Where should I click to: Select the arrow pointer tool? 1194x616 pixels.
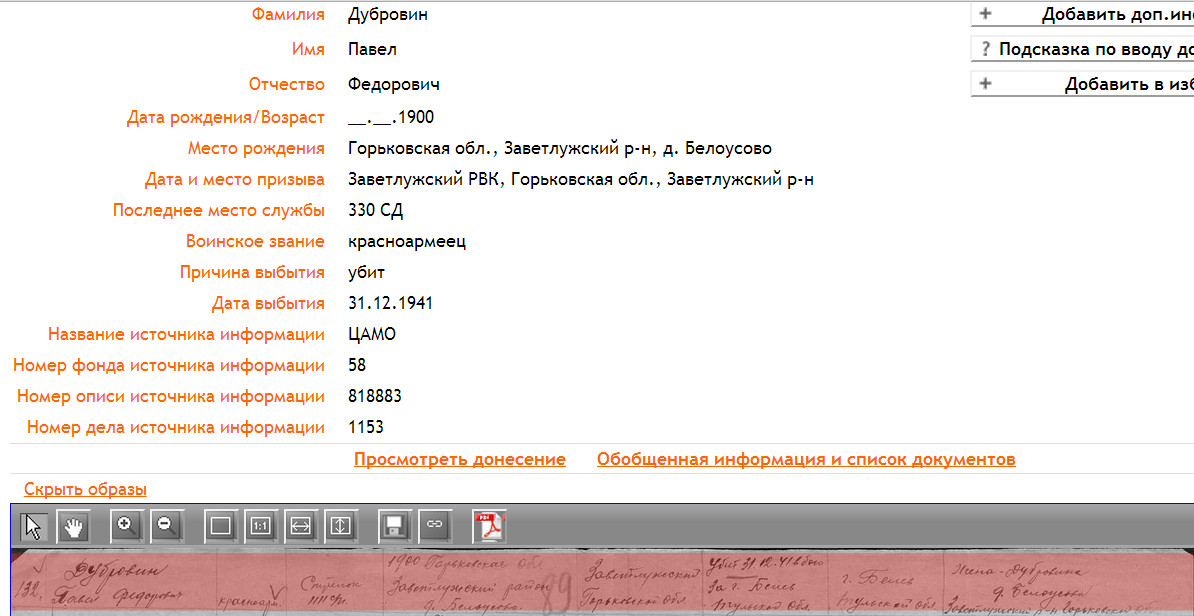click(35, 525)
